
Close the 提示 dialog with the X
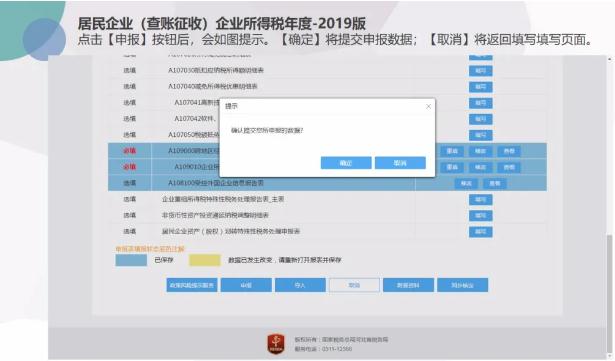[x=428, y=106]
